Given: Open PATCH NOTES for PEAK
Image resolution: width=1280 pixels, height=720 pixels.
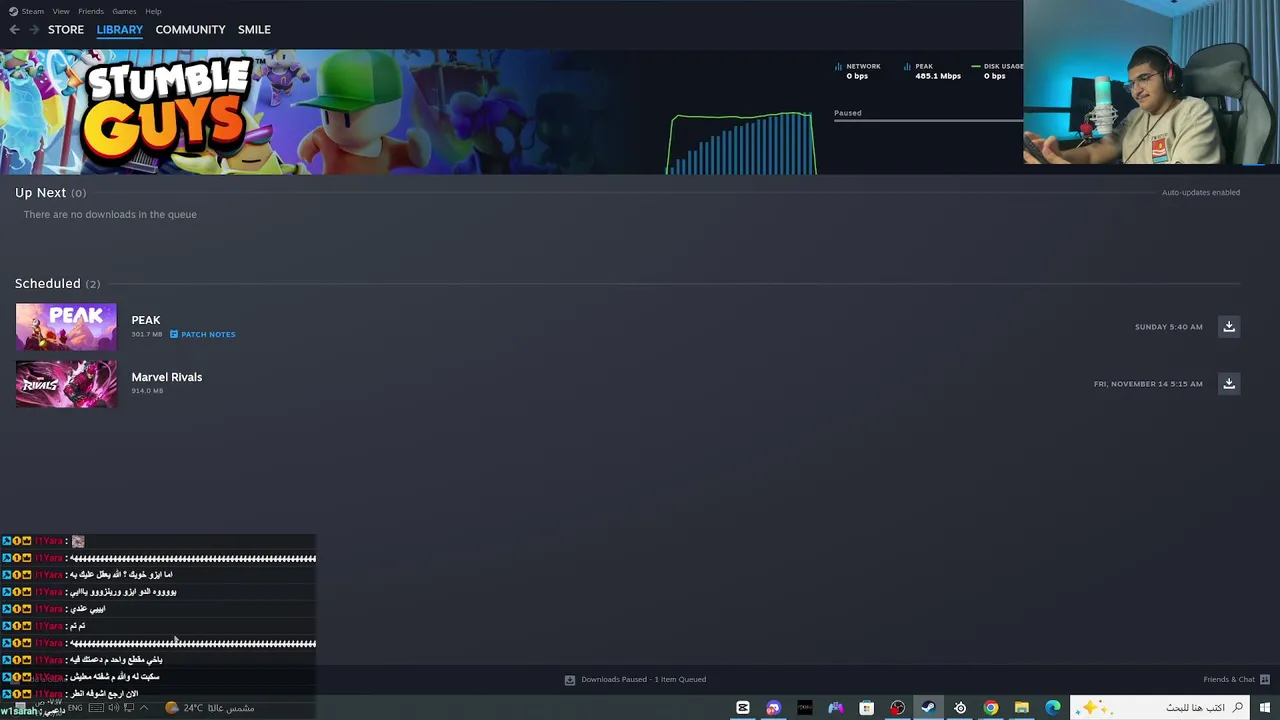Looking at the screenshot, I should (x=208, y=334).
